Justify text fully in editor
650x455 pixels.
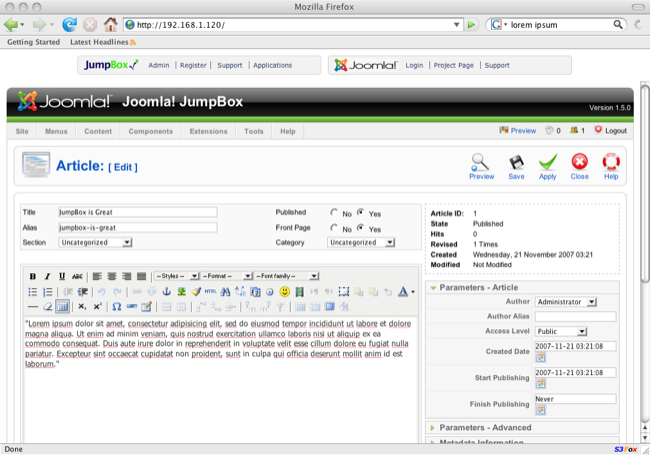141,276
